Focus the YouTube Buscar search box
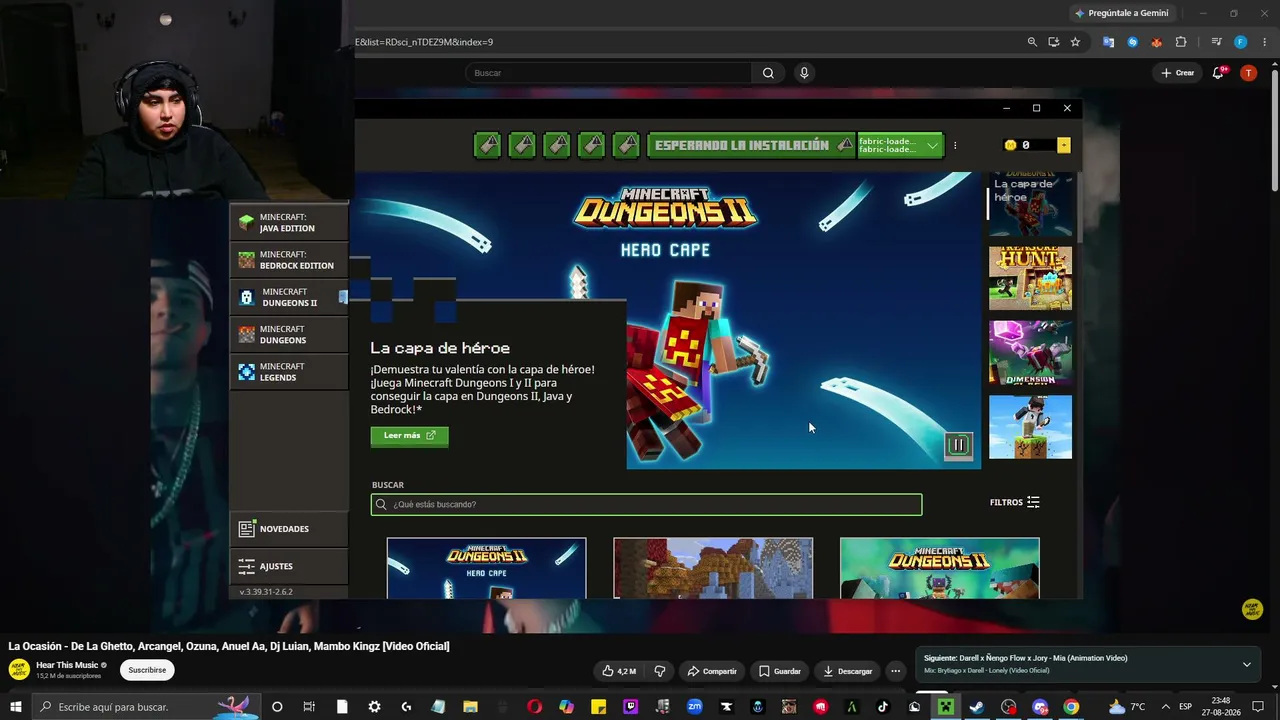The image size is (1280, 720). [x=608, y=73]
